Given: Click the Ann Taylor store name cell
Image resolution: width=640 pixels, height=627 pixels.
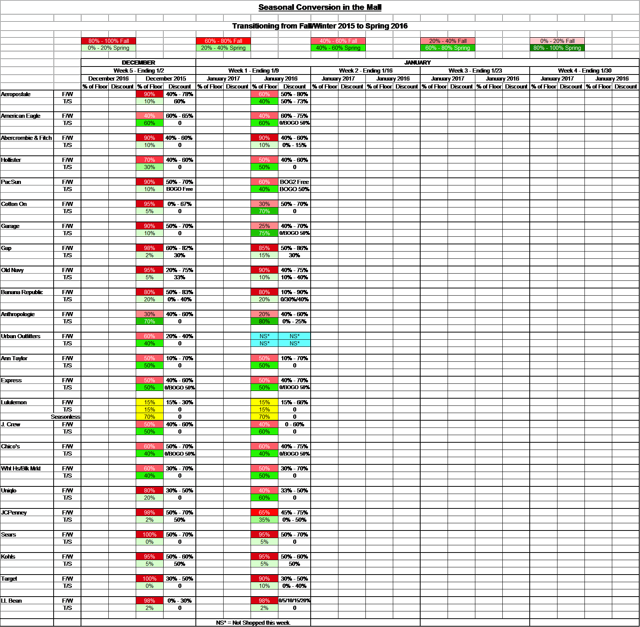Looking at the screenshot, I should coord(27,358).
